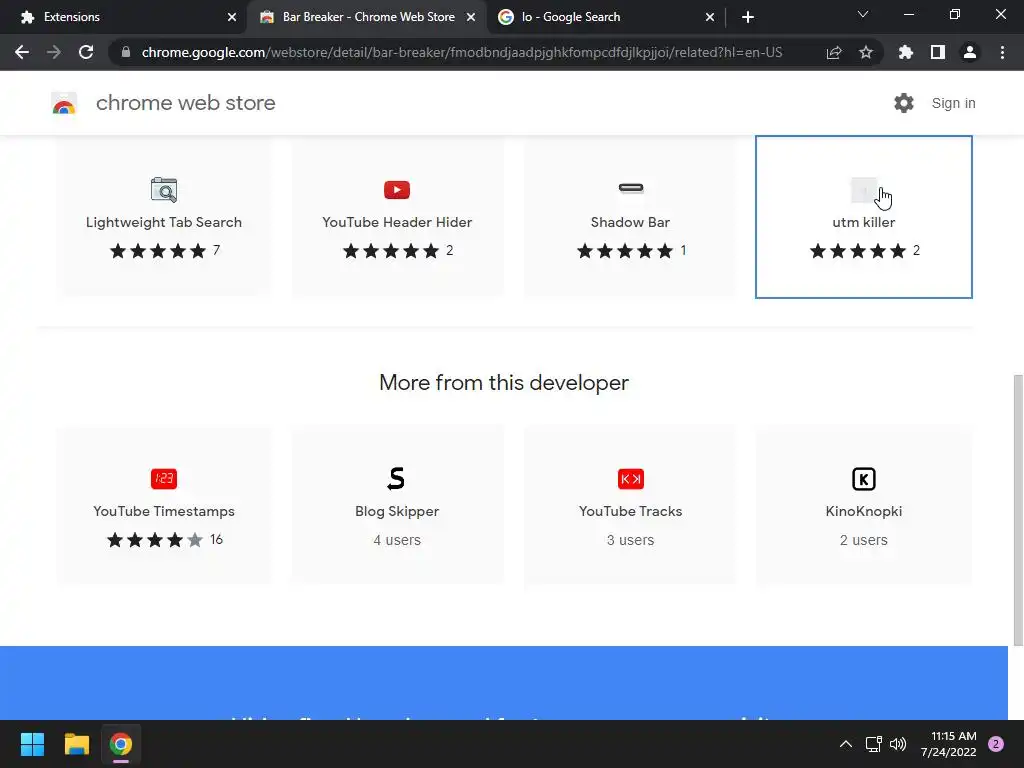The height and width of the screenshot is (768, 1024).
Task: Open Lightweight Tab Search extension title
Action: 164,222
